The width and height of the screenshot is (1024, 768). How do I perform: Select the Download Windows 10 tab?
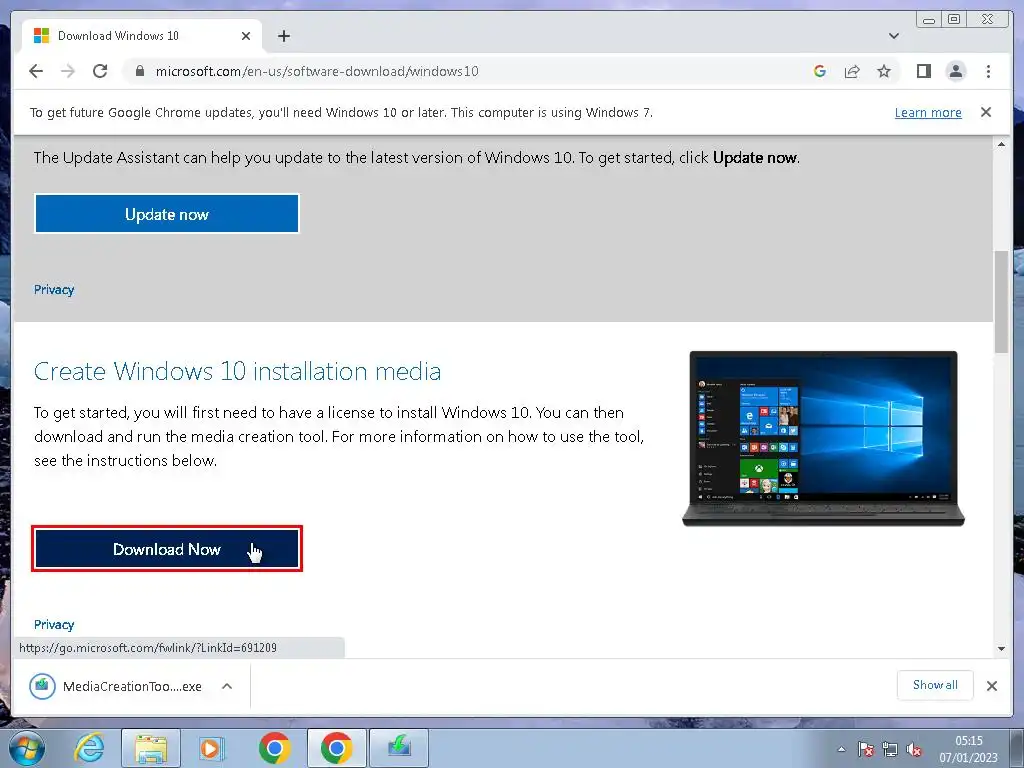coord(142,36)
